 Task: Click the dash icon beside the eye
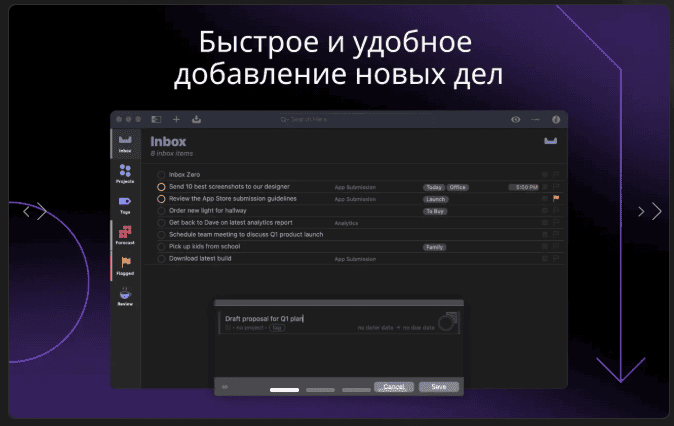(535, 120)
